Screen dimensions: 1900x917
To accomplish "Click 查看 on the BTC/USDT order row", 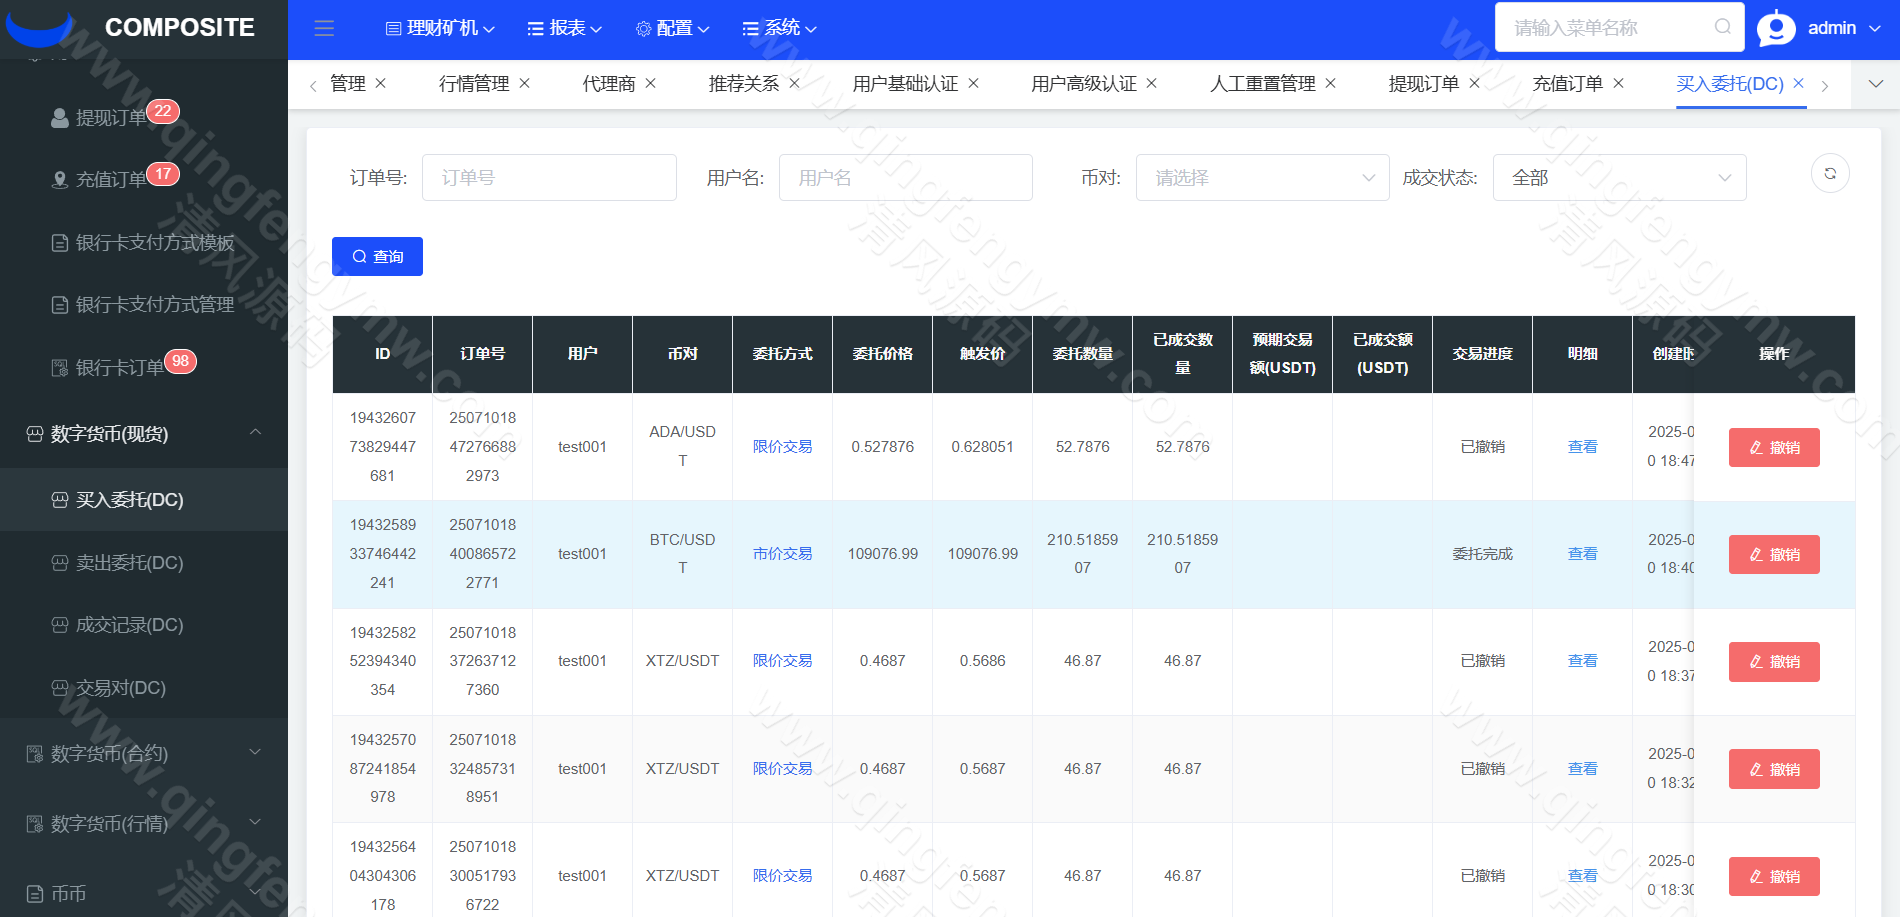I will 1582,554.
